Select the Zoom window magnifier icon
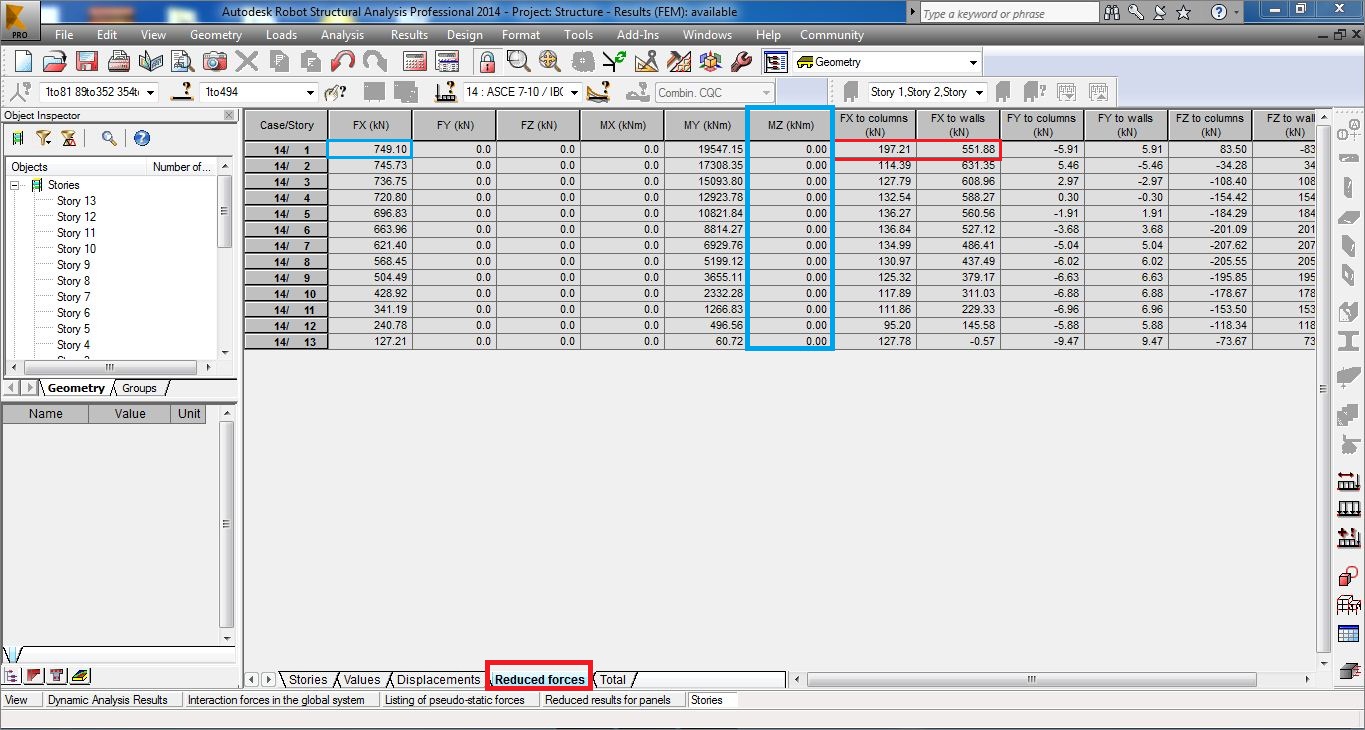This screenshot has height=730, width=1365. click(518, 61)
